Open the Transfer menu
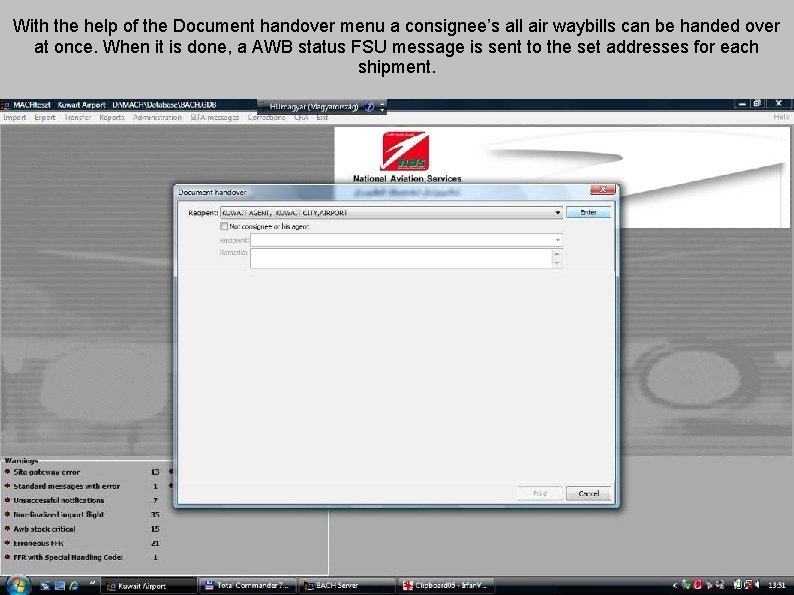This screenshot has height=595, width=794. click(x=77, y=117)
